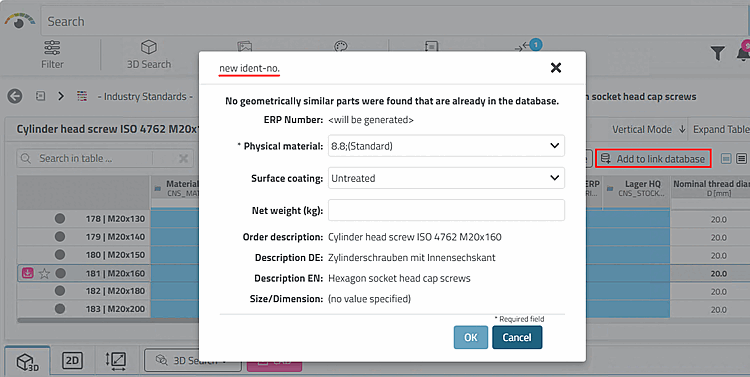The image size is (750, 377).
Task: Toggle the side panel icon beside back arrow
Action: [x=41, y=96]
